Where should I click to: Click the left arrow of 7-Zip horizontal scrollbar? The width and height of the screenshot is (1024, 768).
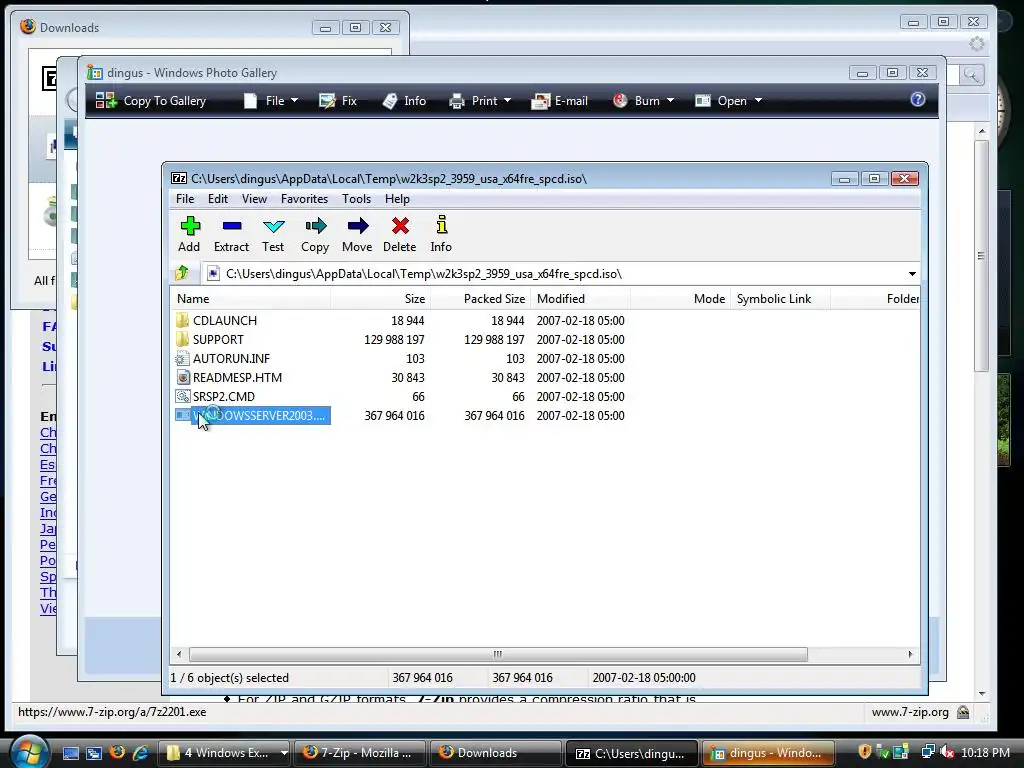point(180,654)
